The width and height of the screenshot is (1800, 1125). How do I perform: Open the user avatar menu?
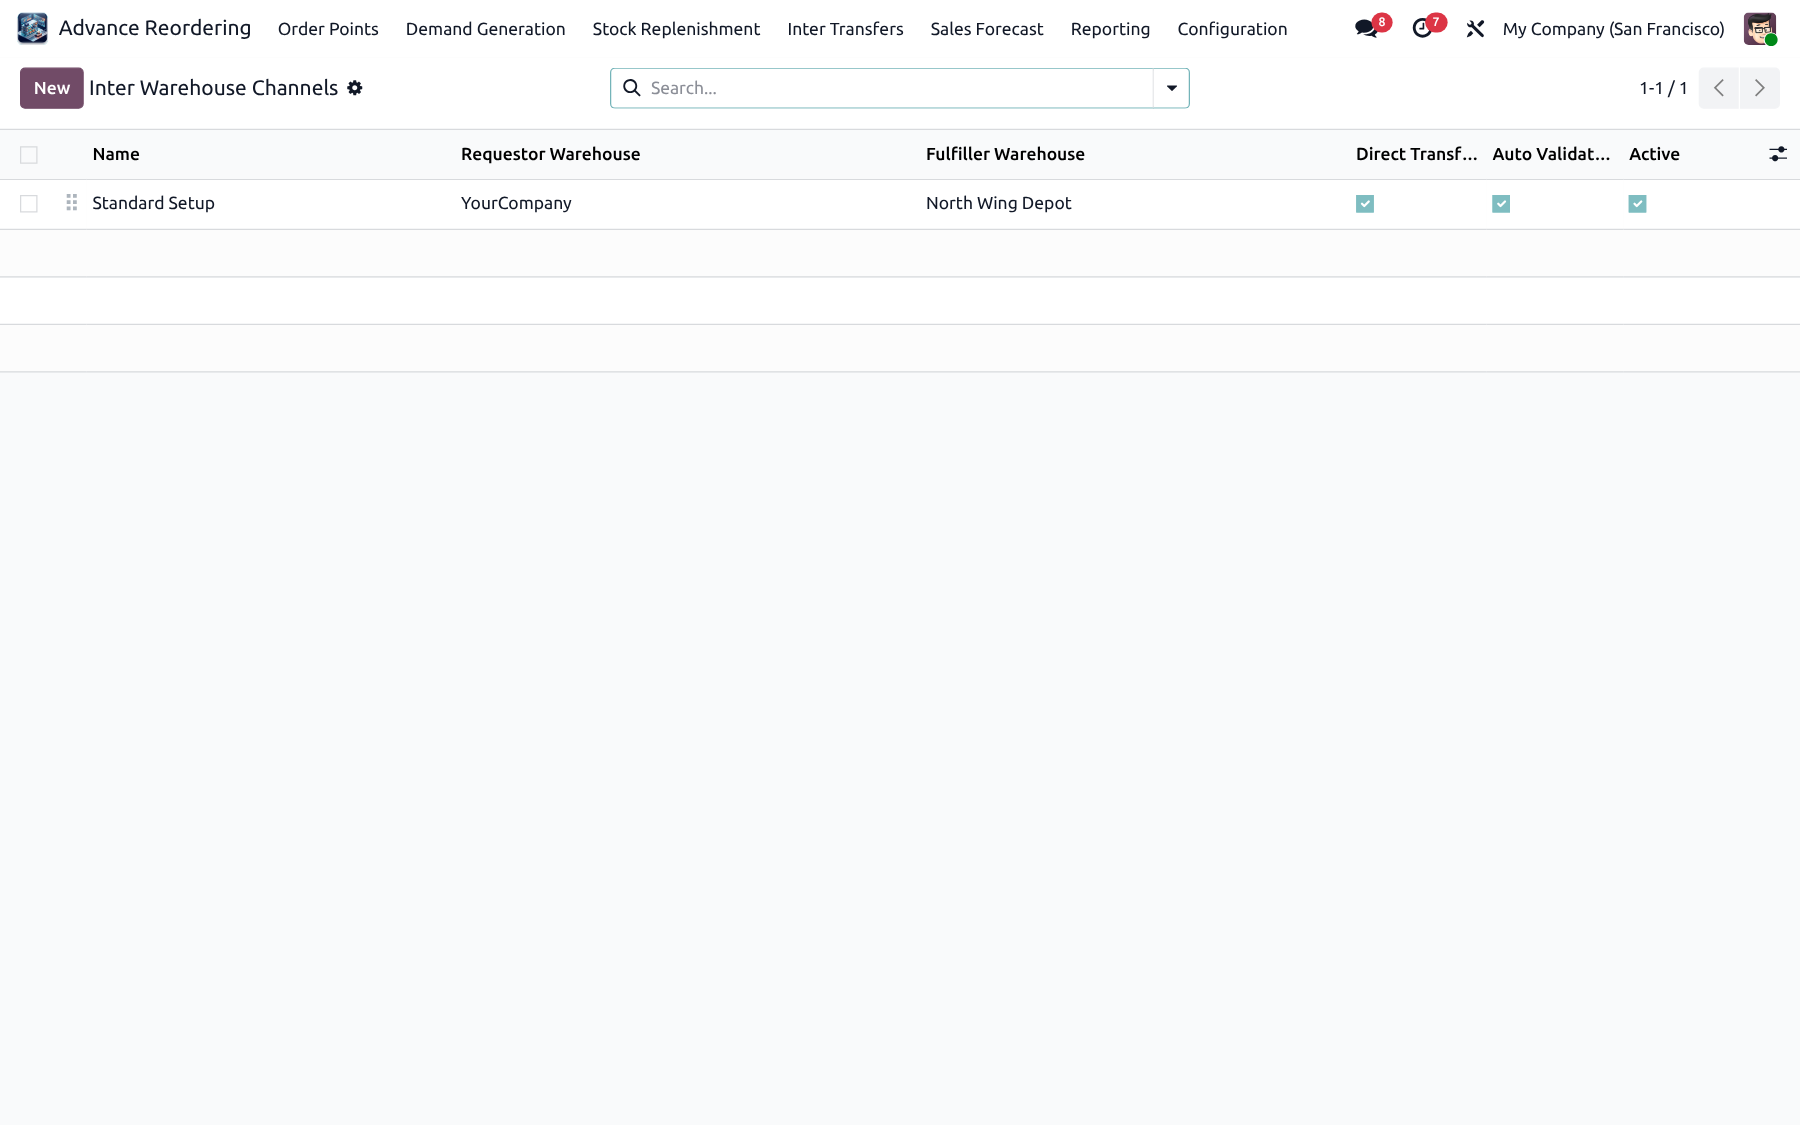pyautogui.click(x=1760, y=28)
